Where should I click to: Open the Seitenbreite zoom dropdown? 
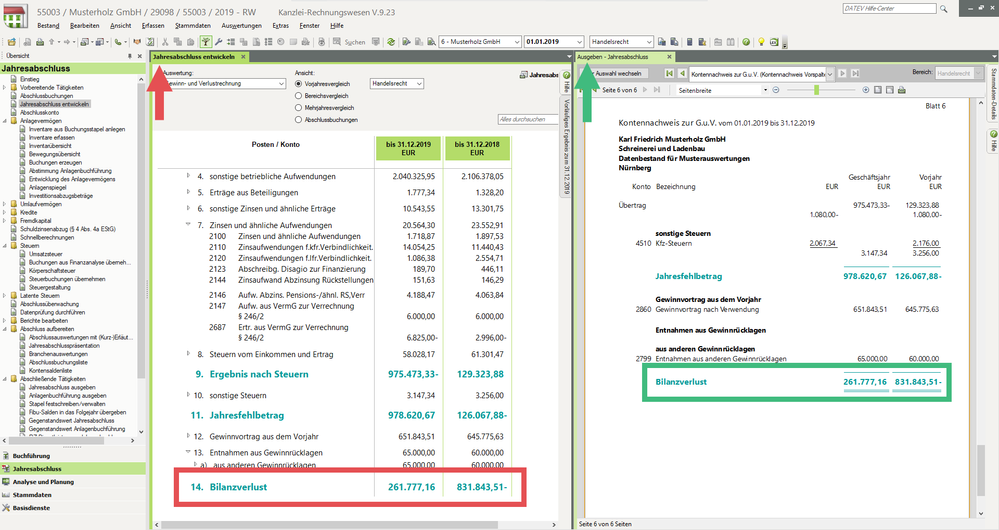[765, 90]
